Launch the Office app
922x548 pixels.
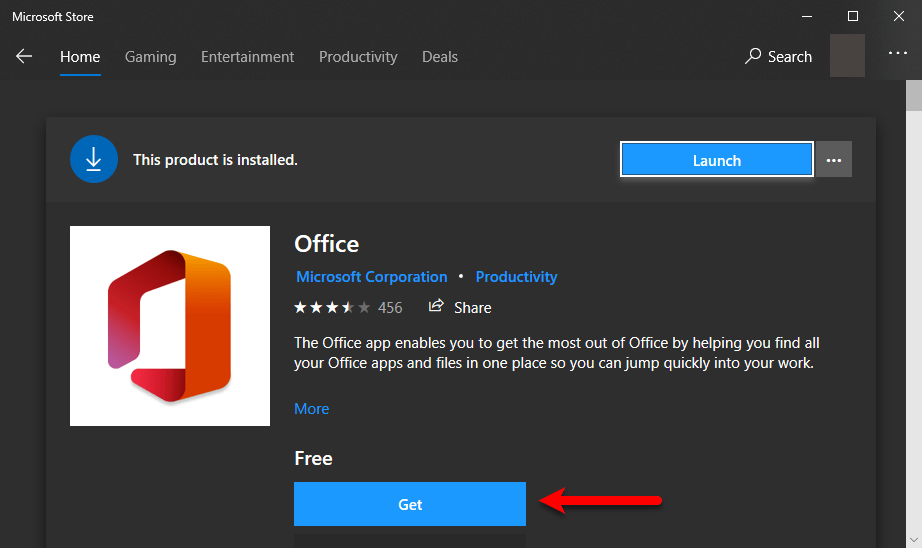[x=717, y=159]
